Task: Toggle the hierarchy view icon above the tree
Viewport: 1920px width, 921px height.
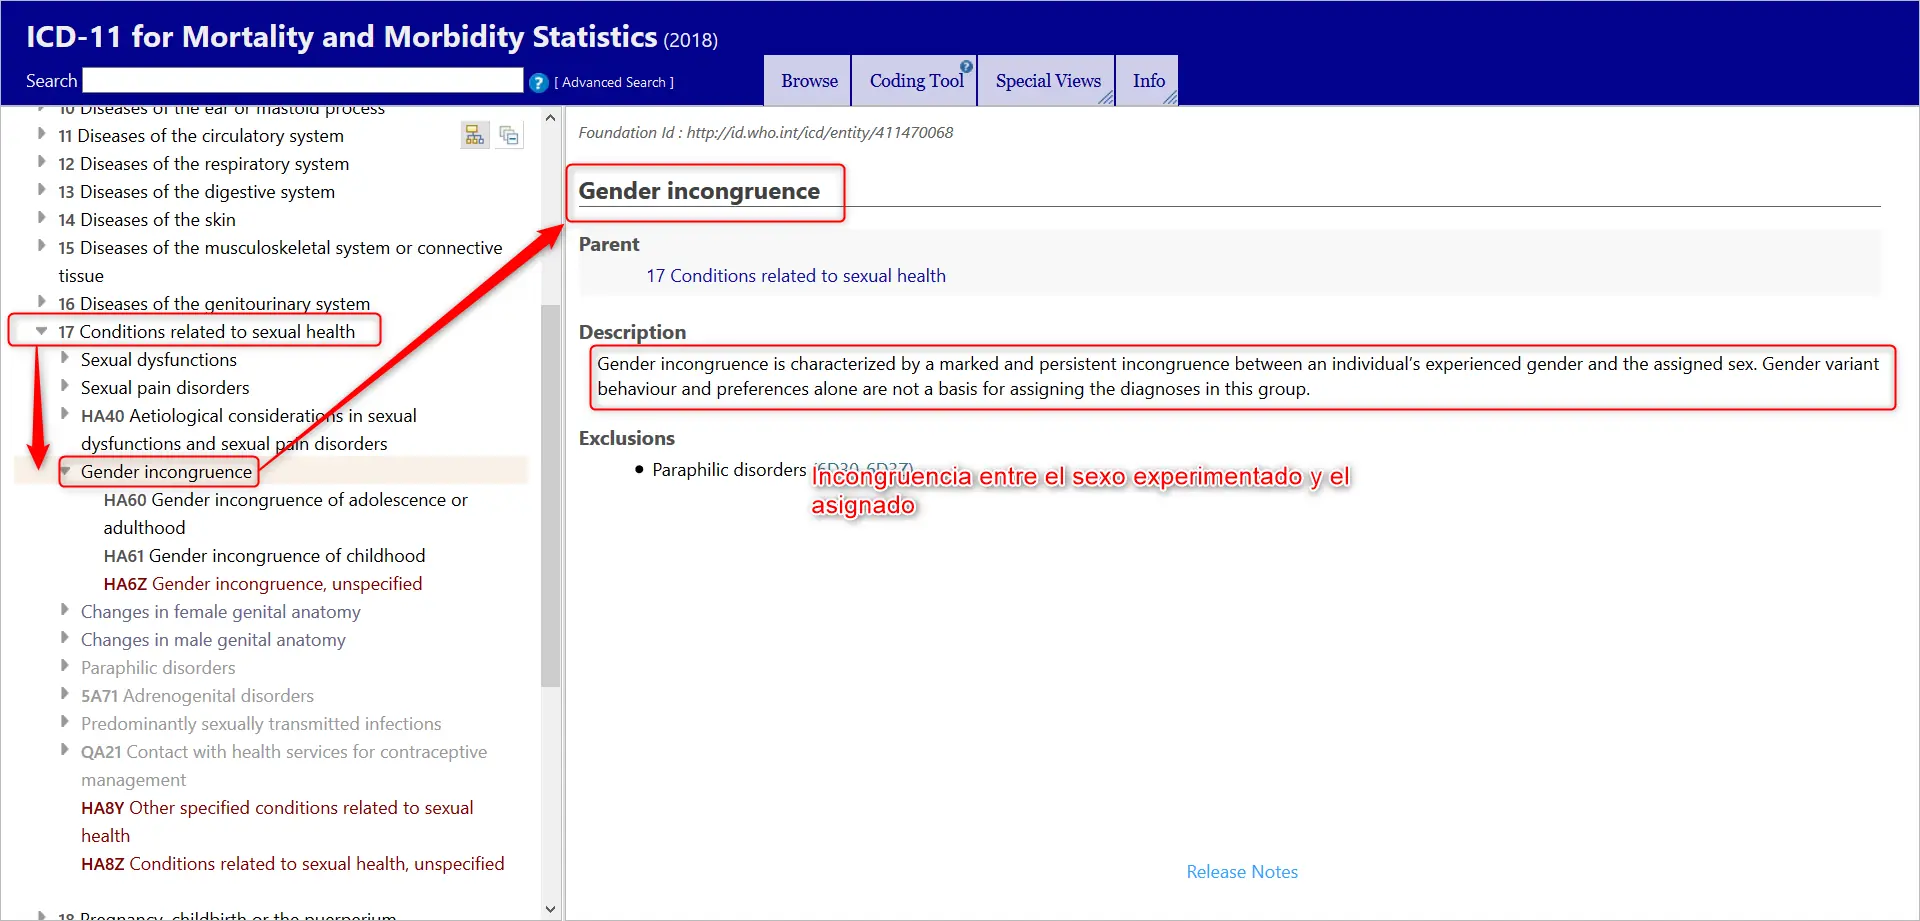Action: 475,135
